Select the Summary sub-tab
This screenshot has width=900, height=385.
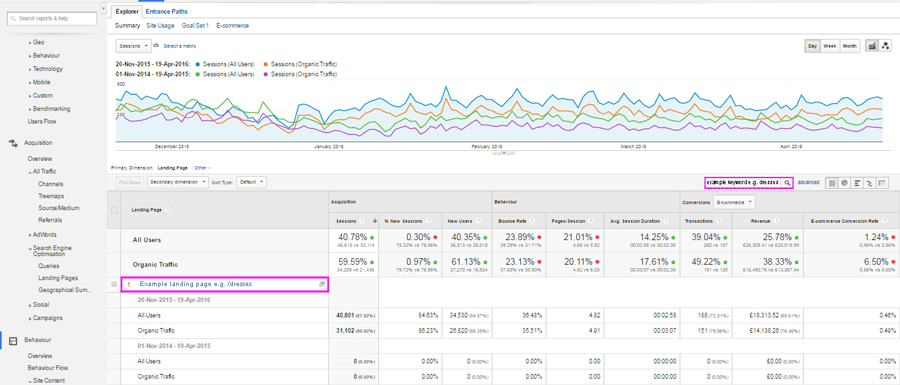coord(127,26)
